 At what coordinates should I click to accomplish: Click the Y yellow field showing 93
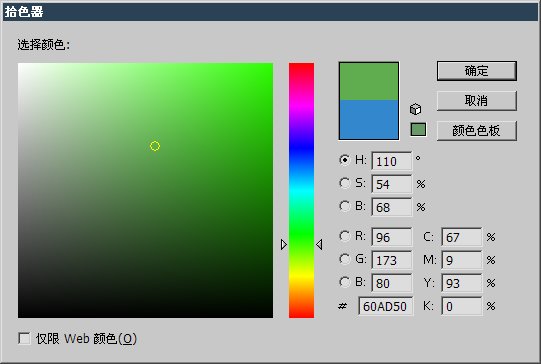462,283
